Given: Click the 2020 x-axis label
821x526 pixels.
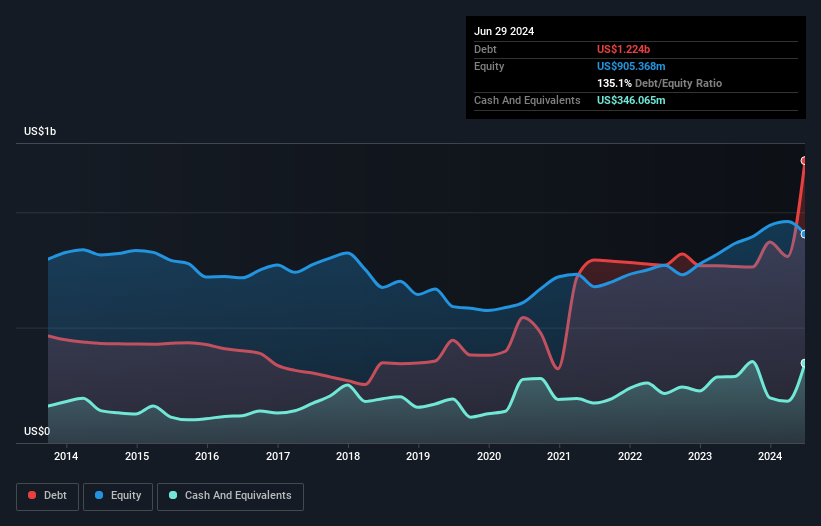Looking at the screenshot, I should (489, 456).
